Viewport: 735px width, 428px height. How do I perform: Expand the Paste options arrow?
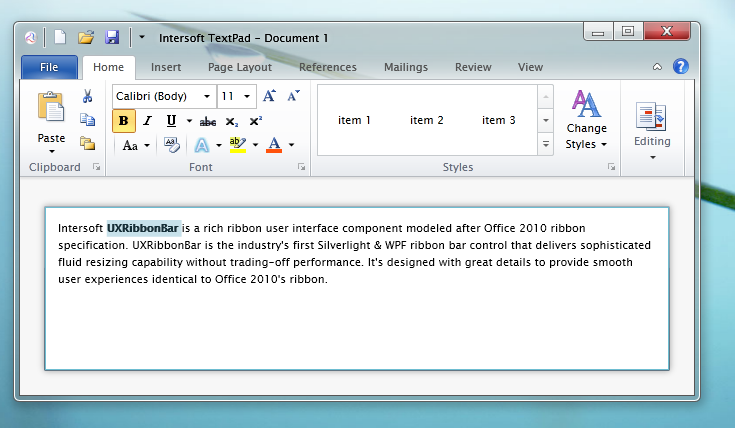[52, 151]
